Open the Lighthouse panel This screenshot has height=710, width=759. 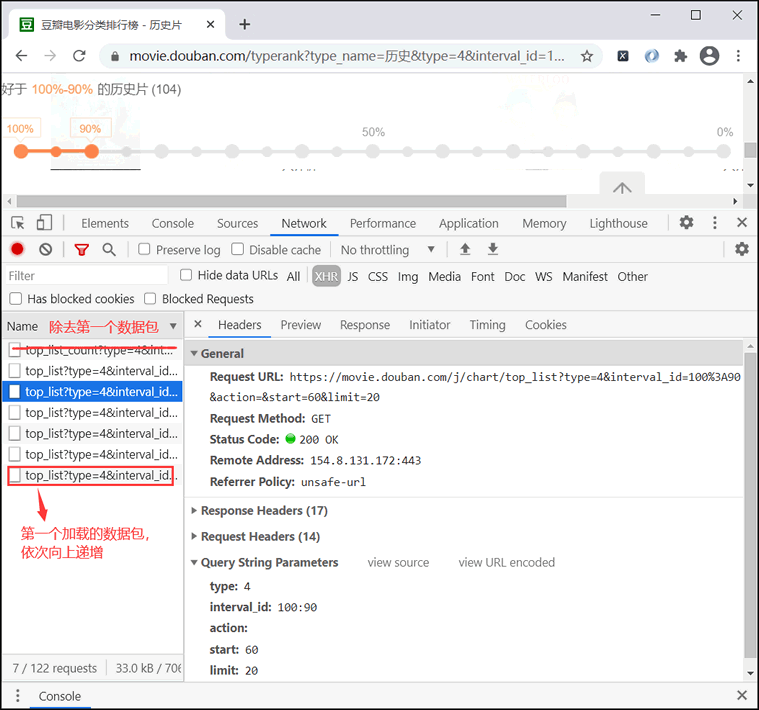618,223
